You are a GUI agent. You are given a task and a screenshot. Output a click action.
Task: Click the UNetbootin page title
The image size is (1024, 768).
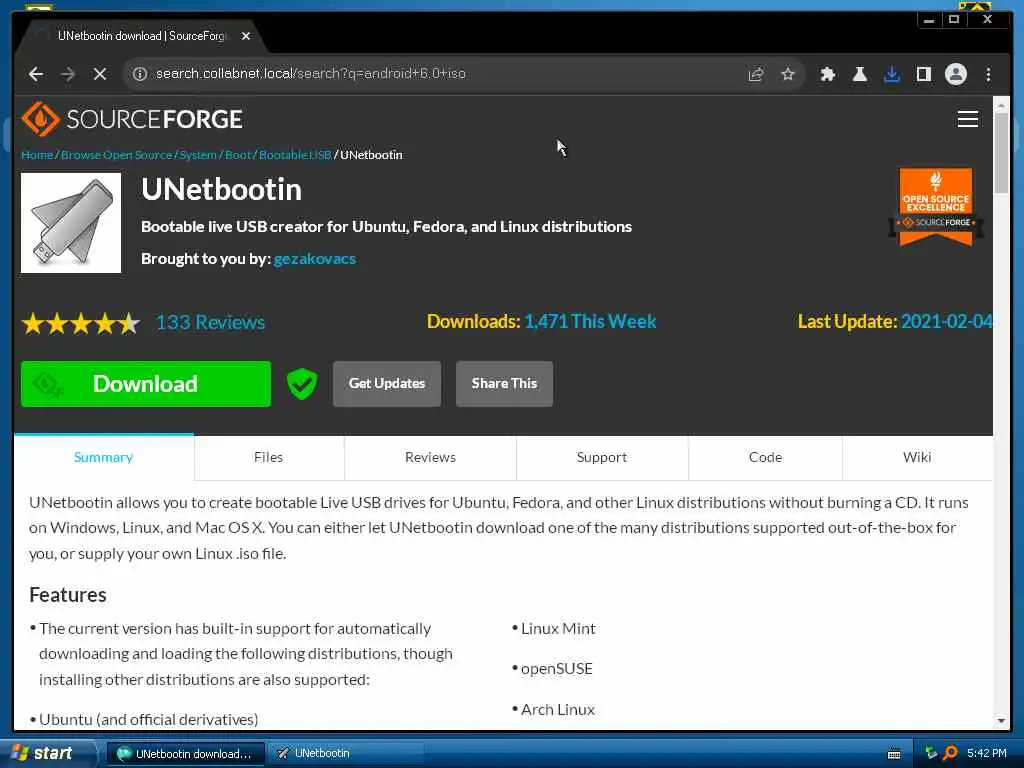point(221,190)
